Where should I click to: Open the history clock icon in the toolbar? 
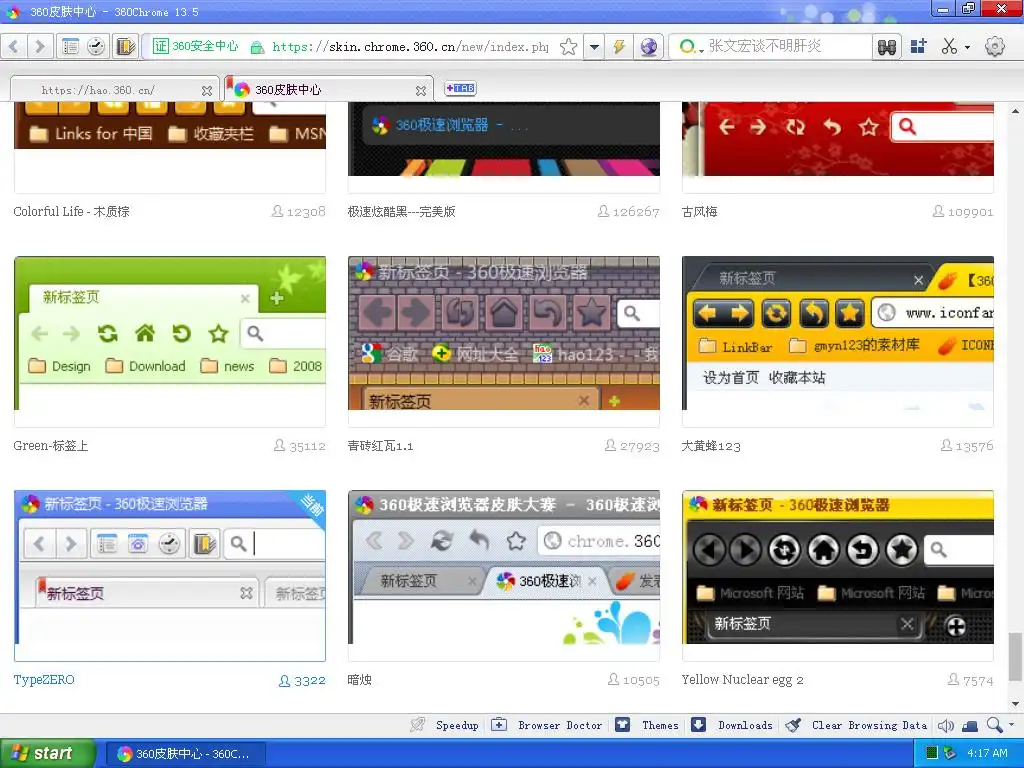coord(96,46)
